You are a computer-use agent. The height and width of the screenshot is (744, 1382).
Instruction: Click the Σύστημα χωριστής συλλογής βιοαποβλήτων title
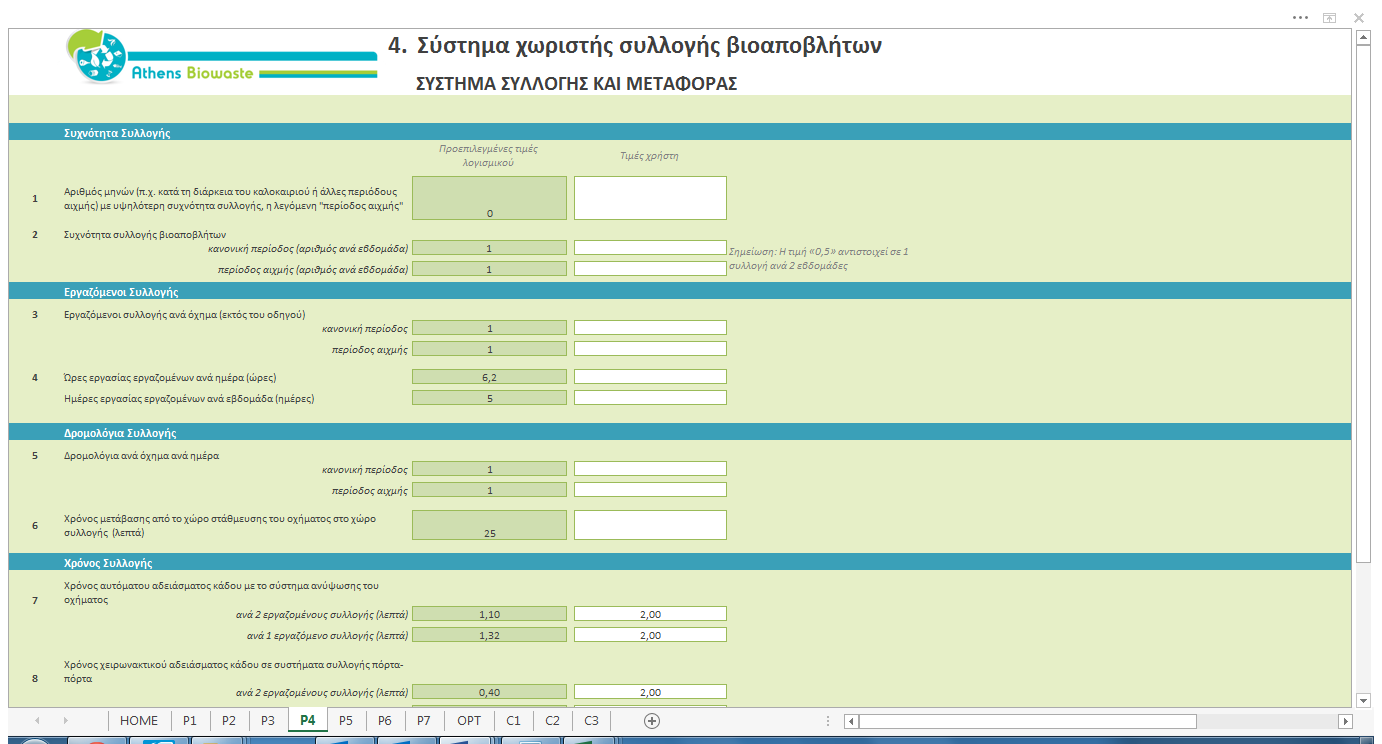click(650, 45)
